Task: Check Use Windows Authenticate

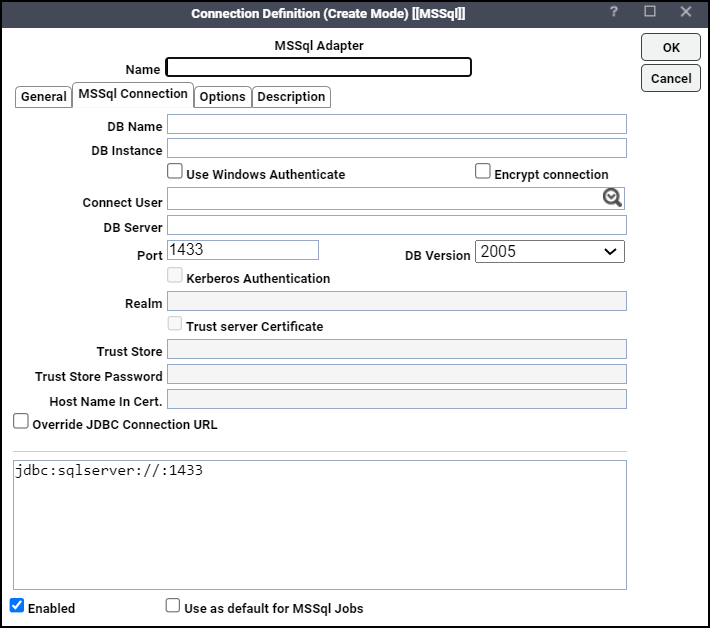Action: click(175, 172)
